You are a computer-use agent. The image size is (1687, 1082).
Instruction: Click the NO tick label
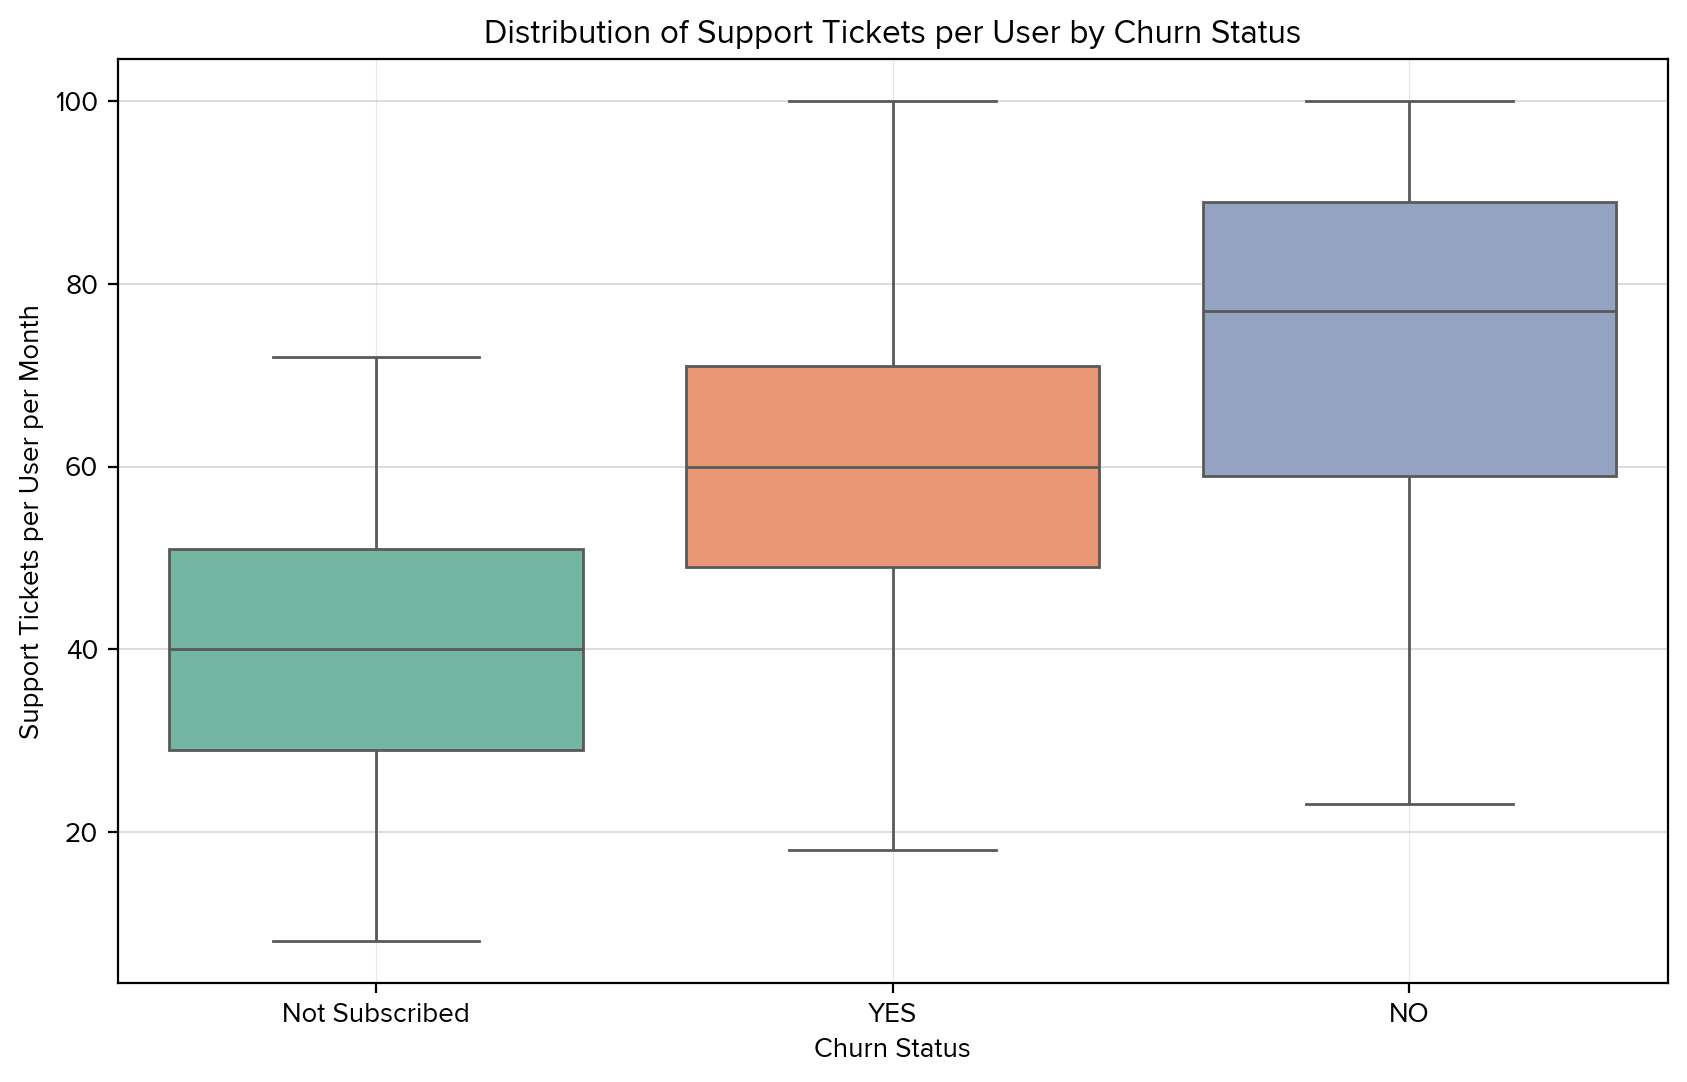point(1409,1013)
